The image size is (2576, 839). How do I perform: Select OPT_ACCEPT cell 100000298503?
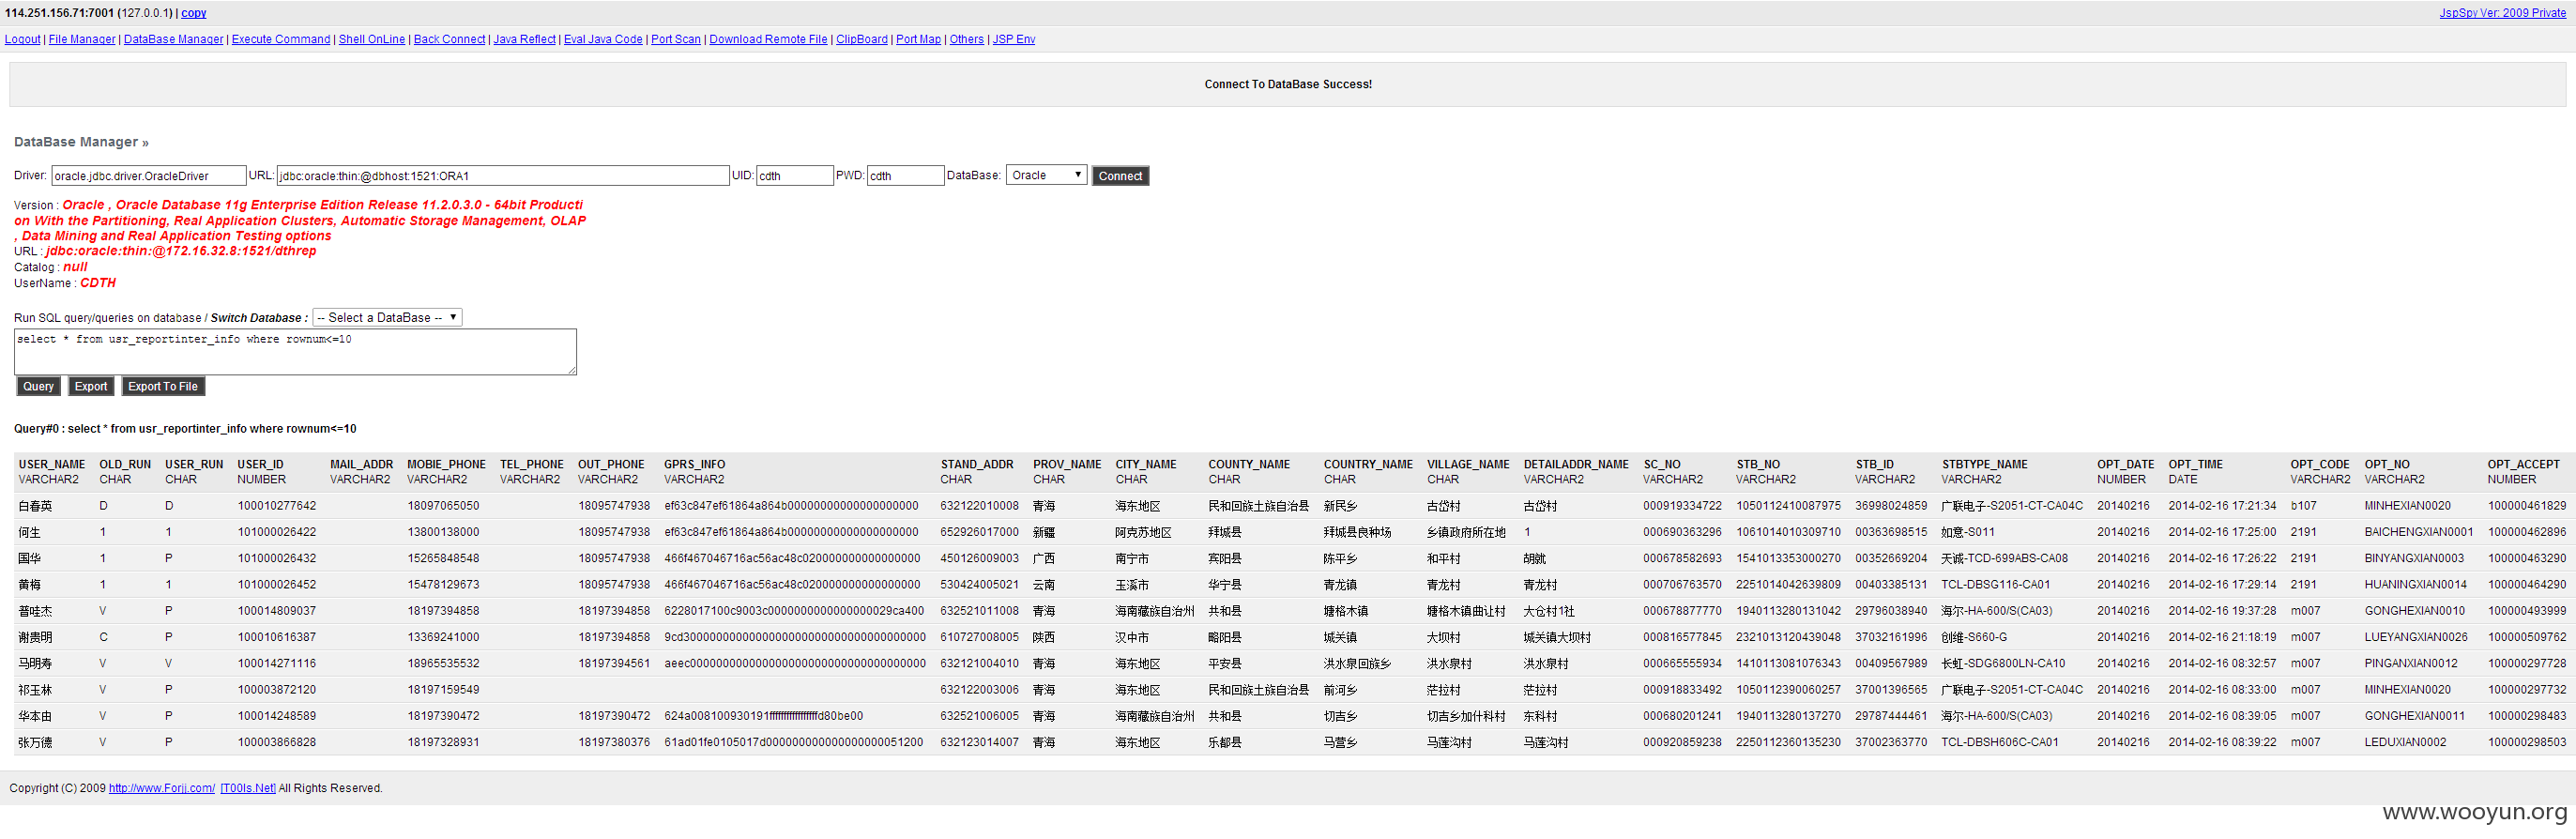2526,742
